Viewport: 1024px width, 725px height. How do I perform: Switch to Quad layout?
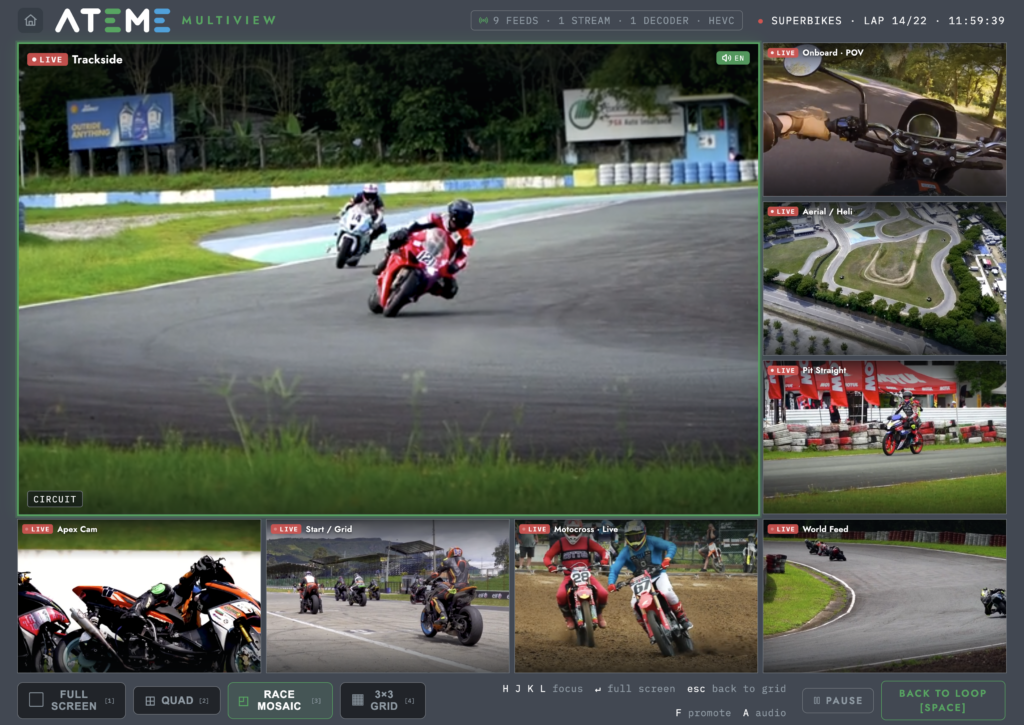tap(176, 700)
